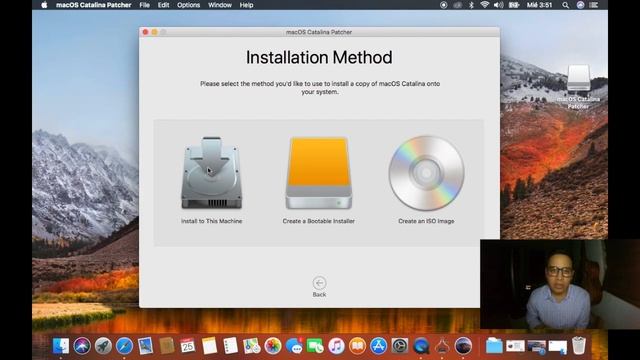Open Wi-Fi status menu

pos(484,5)
